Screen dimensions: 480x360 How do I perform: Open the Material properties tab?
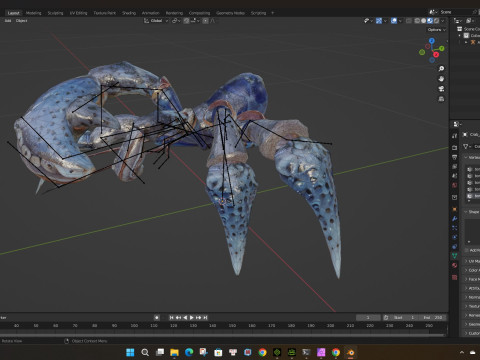454,265
